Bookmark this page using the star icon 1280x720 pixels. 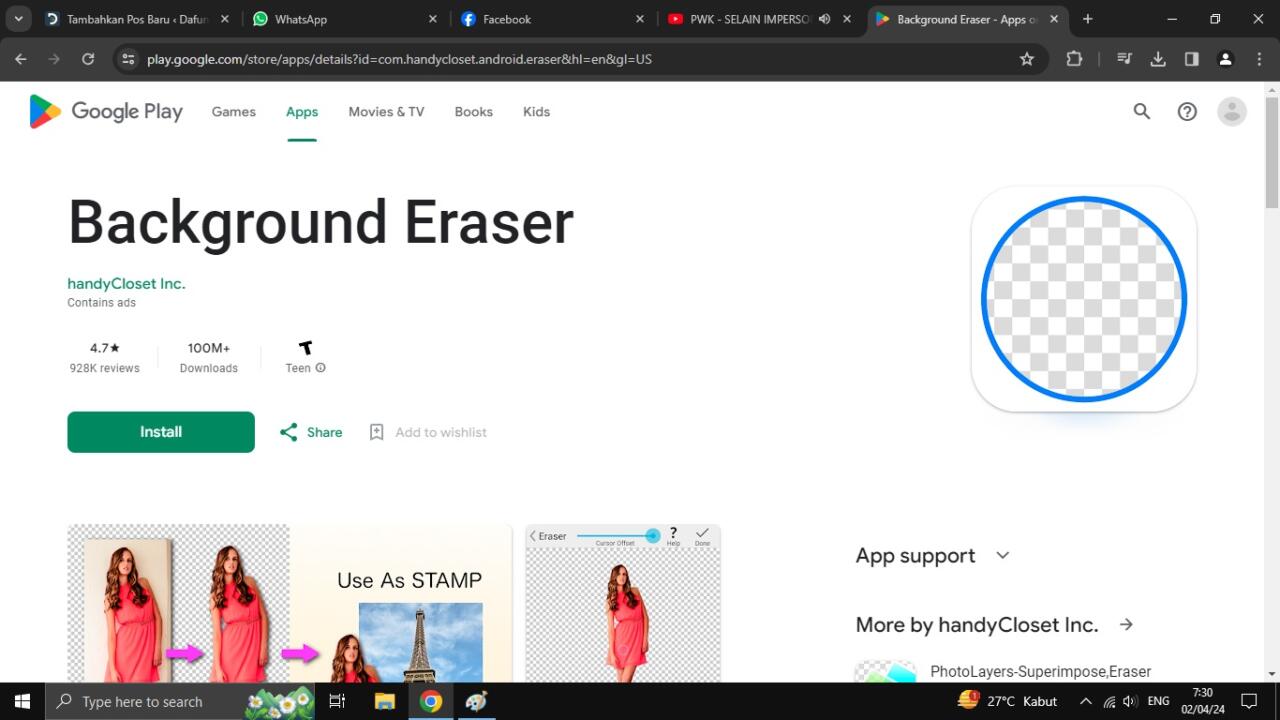tap(1026, 59)
